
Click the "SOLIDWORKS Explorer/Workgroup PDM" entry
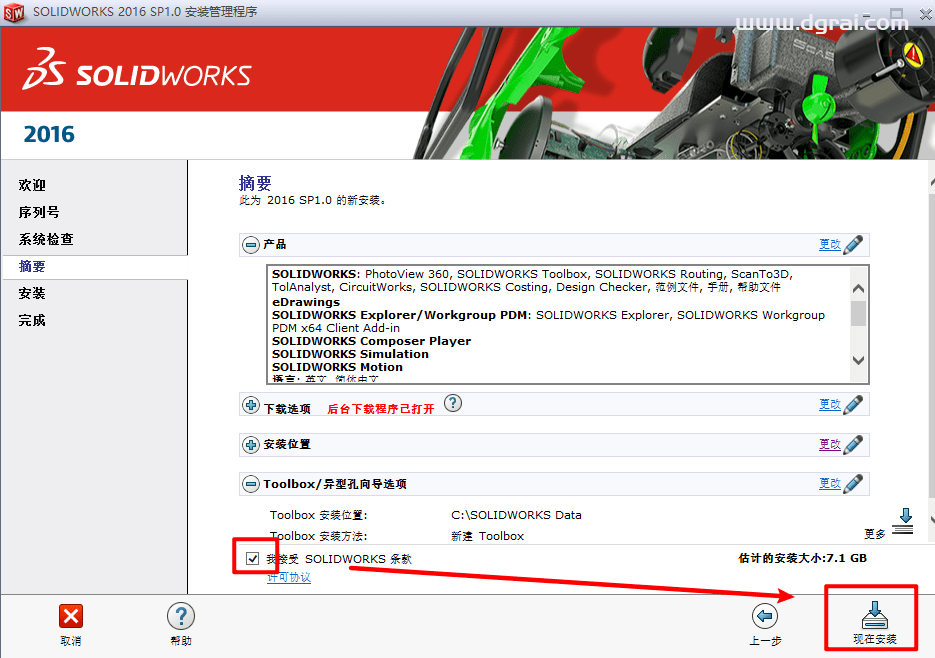[x=401, y=315]
